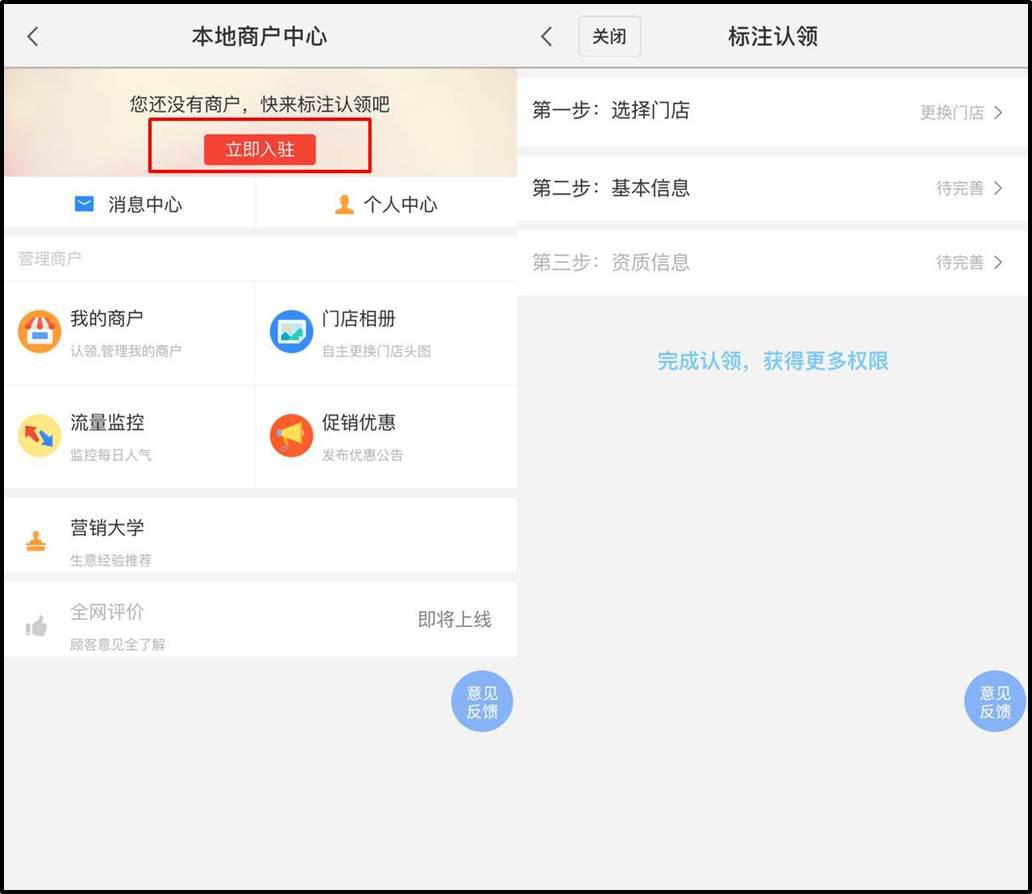The width and height of the screenshot is (1032, 894).
Task: Tap right 意见反馈 feedback bubble
Action: tap(994, 701)
